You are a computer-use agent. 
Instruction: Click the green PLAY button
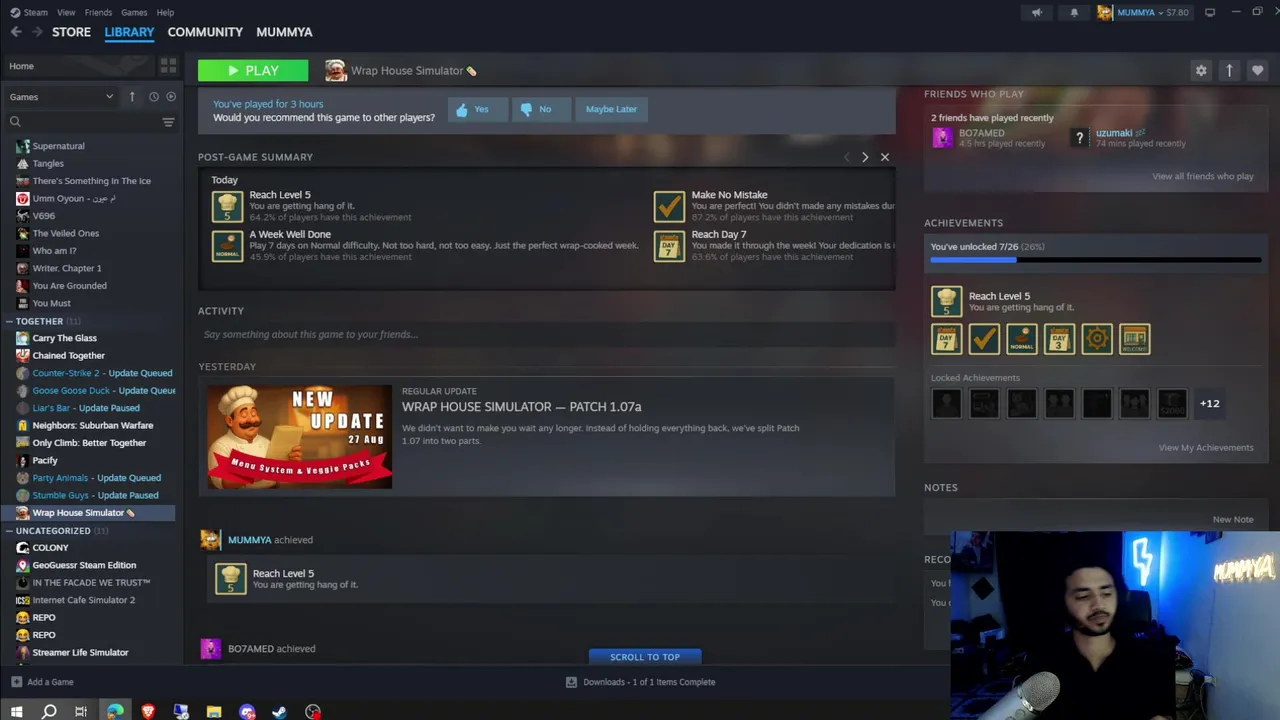point(253,70)
